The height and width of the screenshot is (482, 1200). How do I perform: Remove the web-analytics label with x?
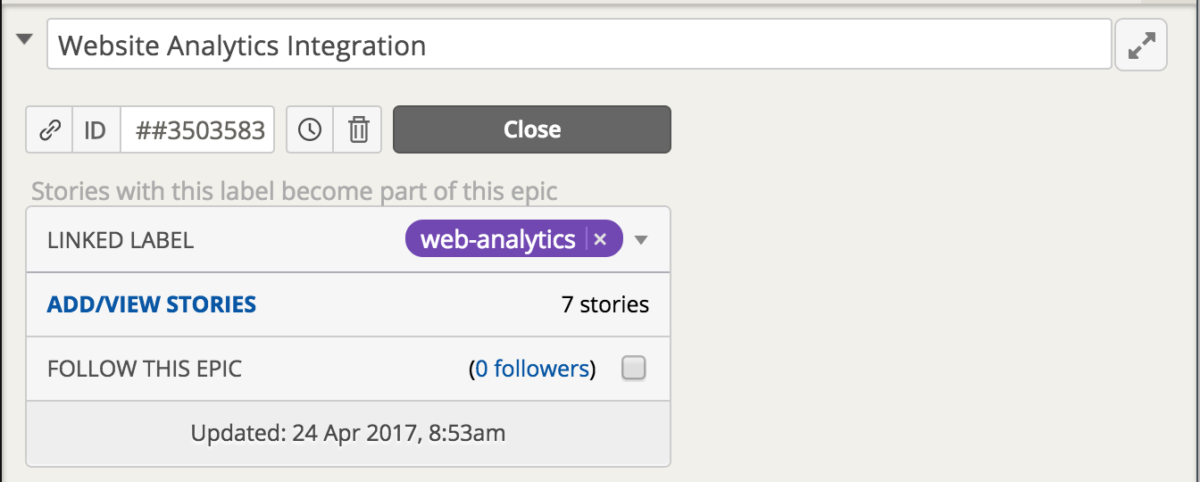(600, 240)
